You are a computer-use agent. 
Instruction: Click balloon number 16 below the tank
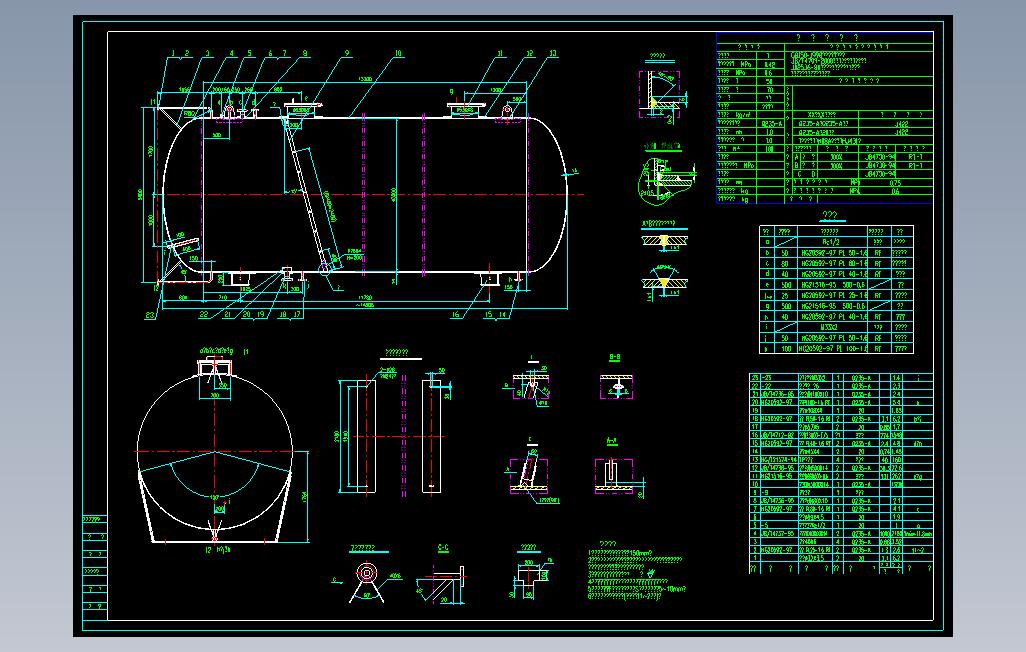point(455,315)
